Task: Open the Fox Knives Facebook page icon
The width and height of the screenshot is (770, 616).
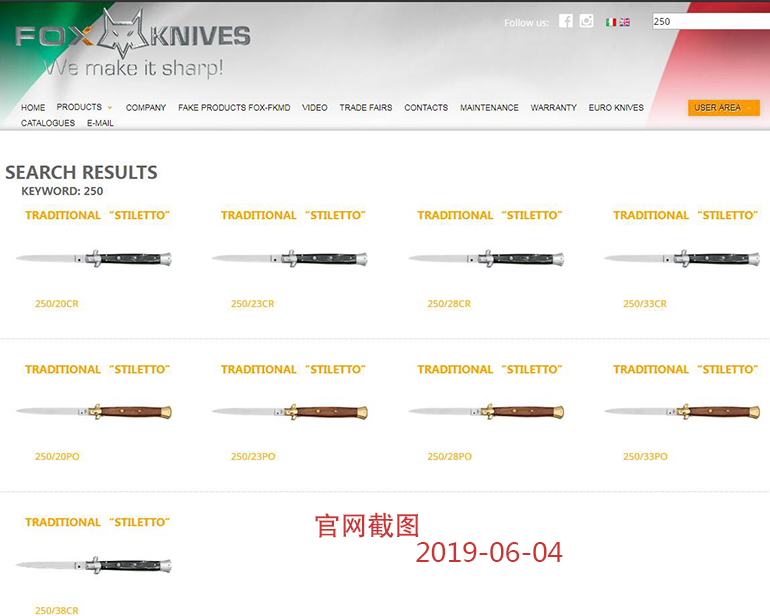Action: click(566, 21)
